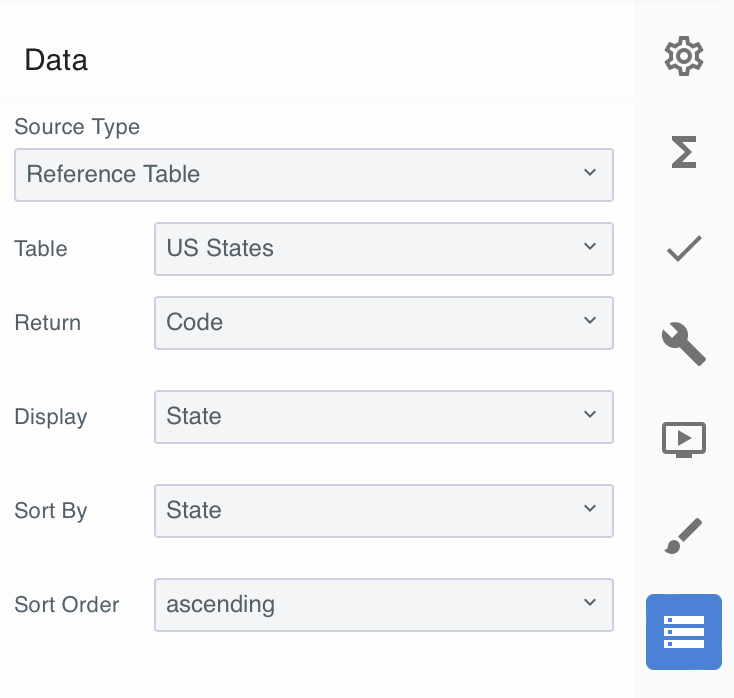Click the Sort Order label

(67, 605)
